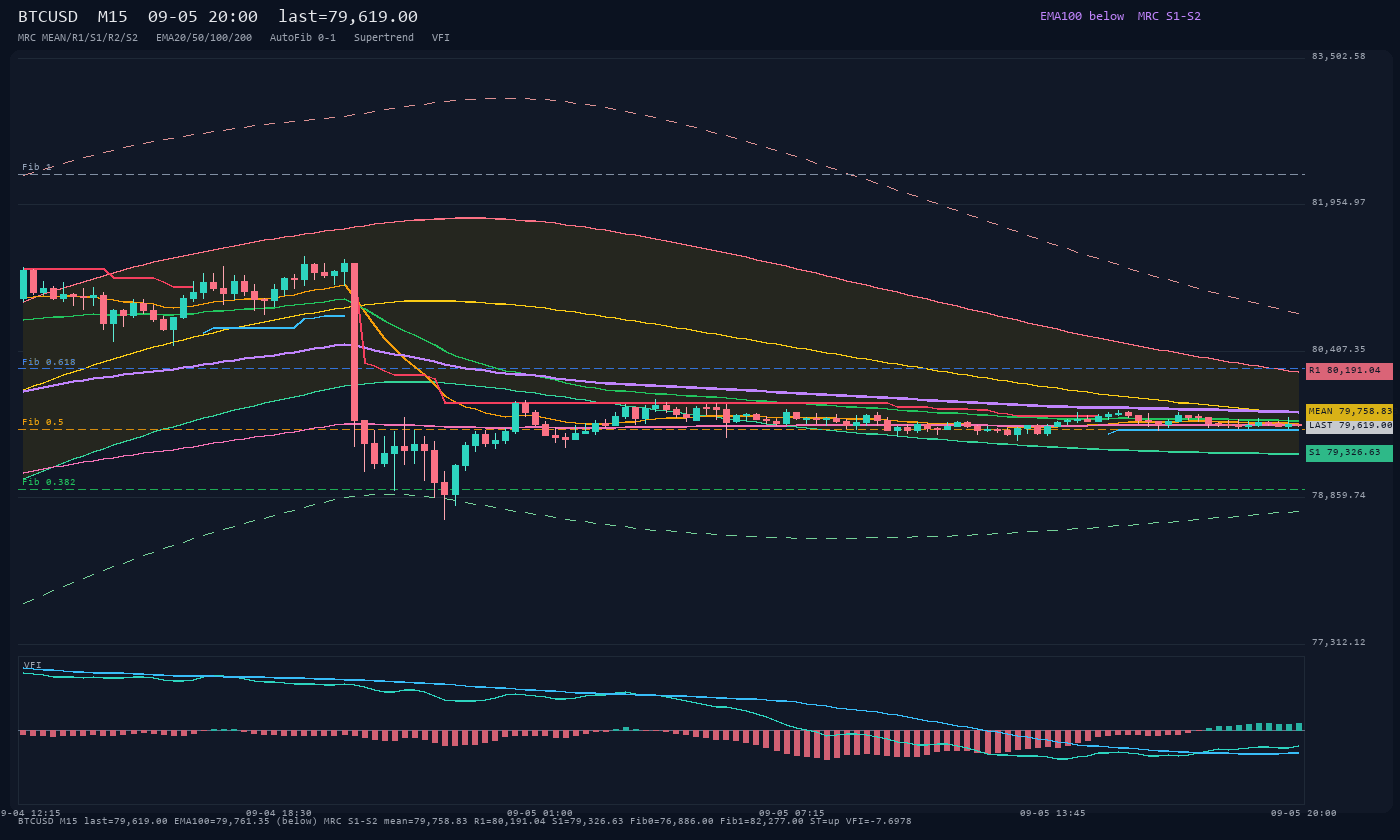The image size is (1400, 840).
Task: Click the purple EMA100 below status text
Action: coord(1082,16)
